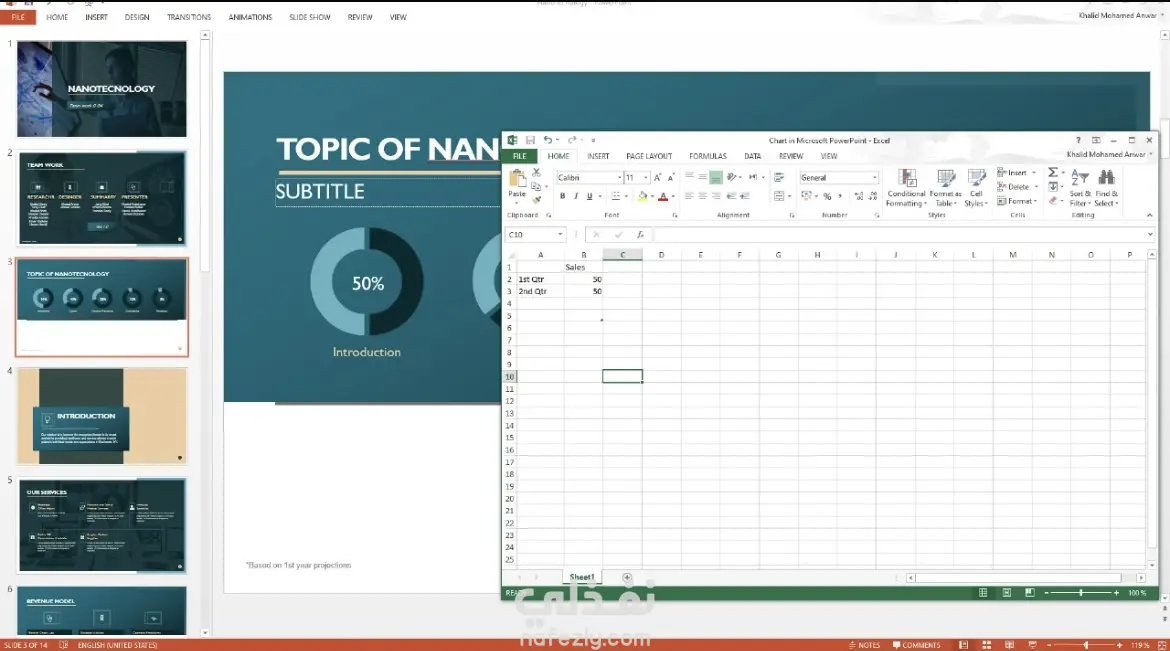Open the Excel File tab
The image size is (1170, 651).
pyautogui.click(x=519, y=156)
